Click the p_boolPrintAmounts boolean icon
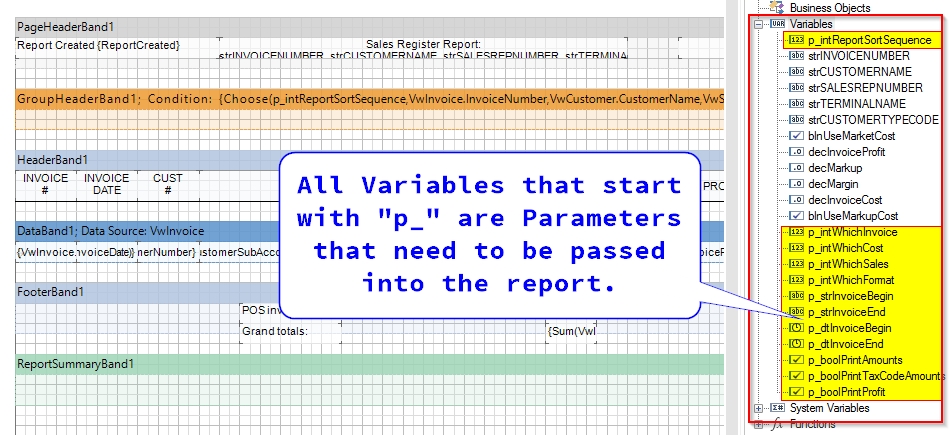 [x=797, y=360]
